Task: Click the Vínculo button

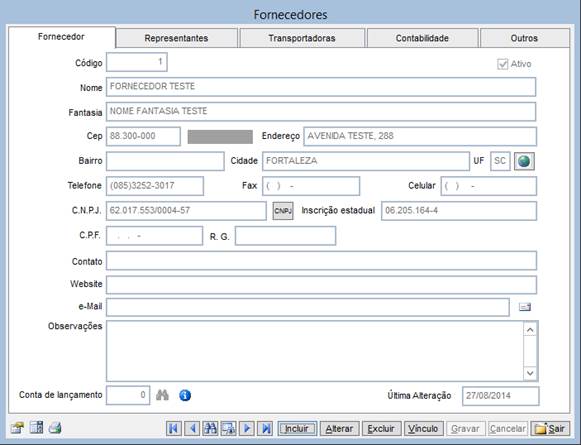Action: coord(423,429)
